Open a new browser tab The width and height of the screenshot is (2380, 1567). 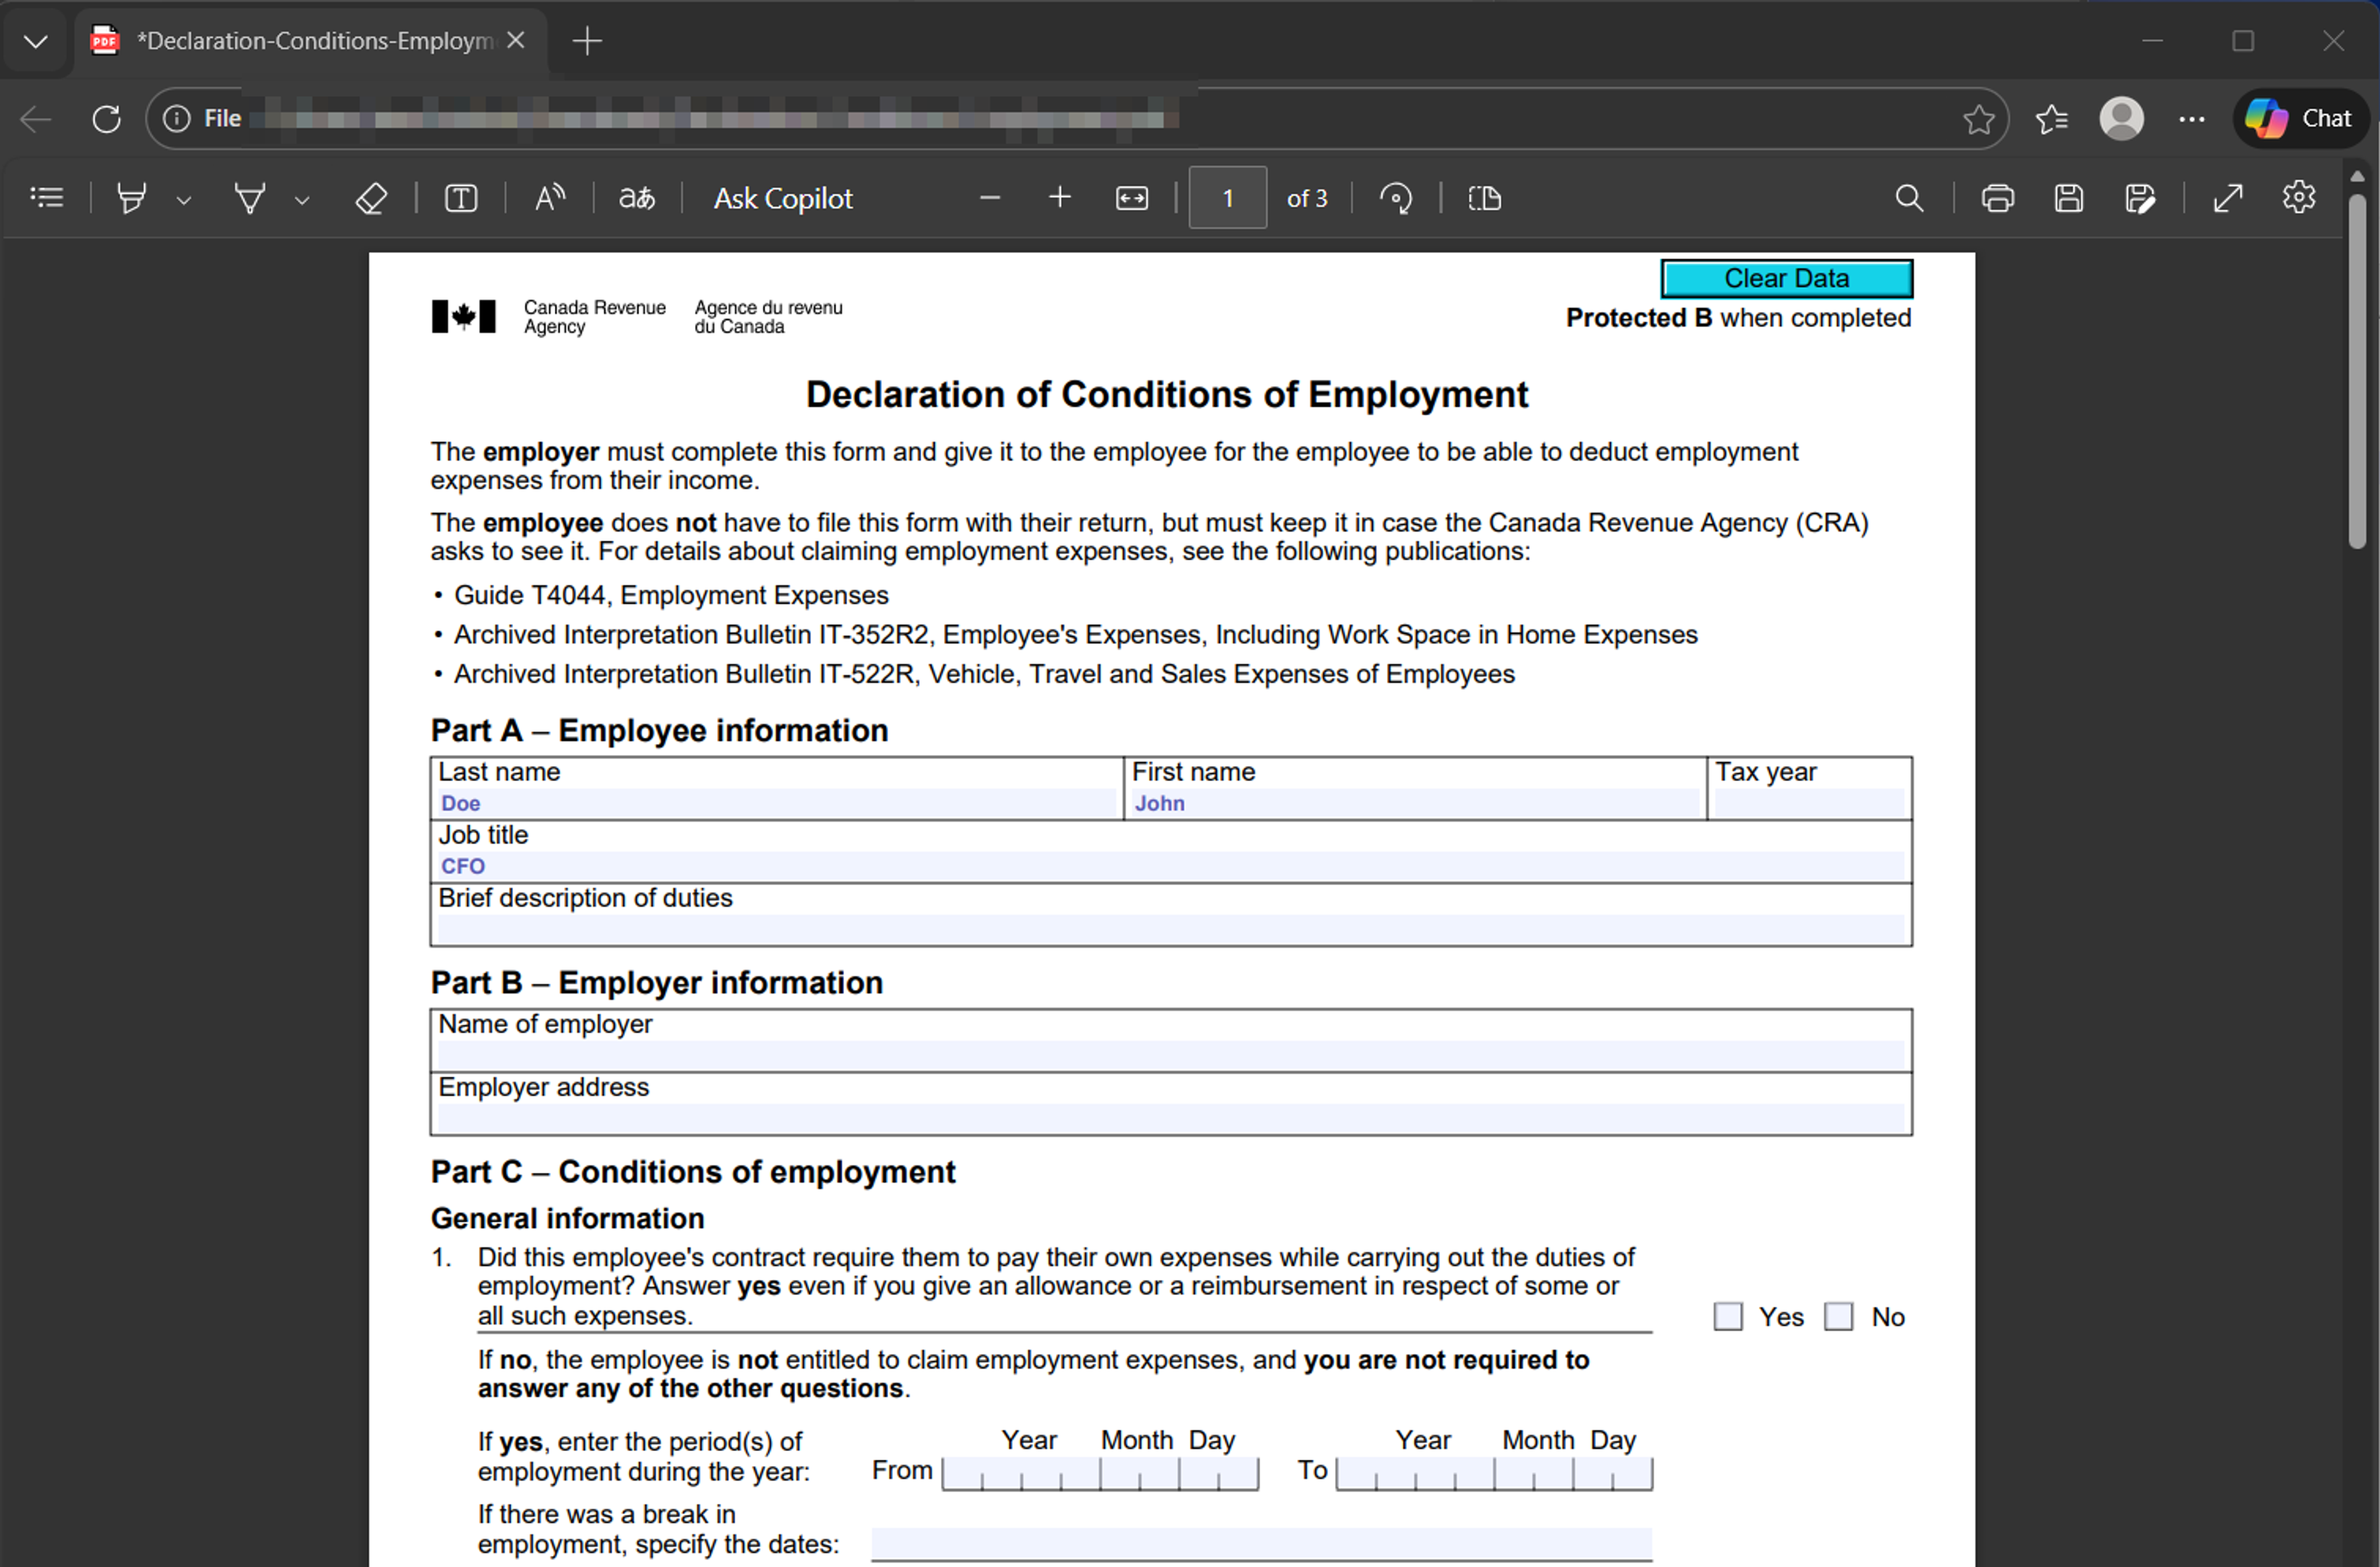(x=587, y=41)
